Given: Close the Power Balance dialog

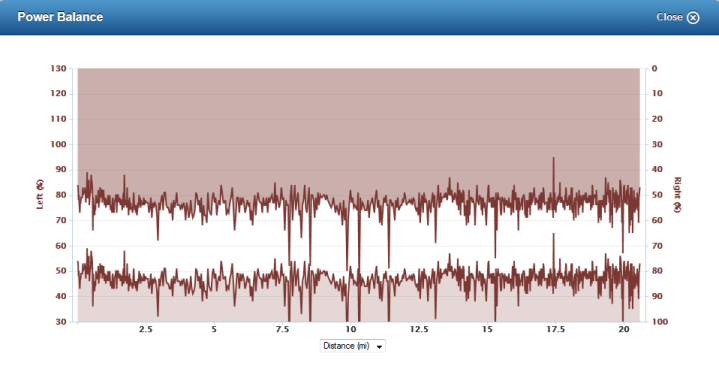Looking at the screenshot, I should pos(677,17).
